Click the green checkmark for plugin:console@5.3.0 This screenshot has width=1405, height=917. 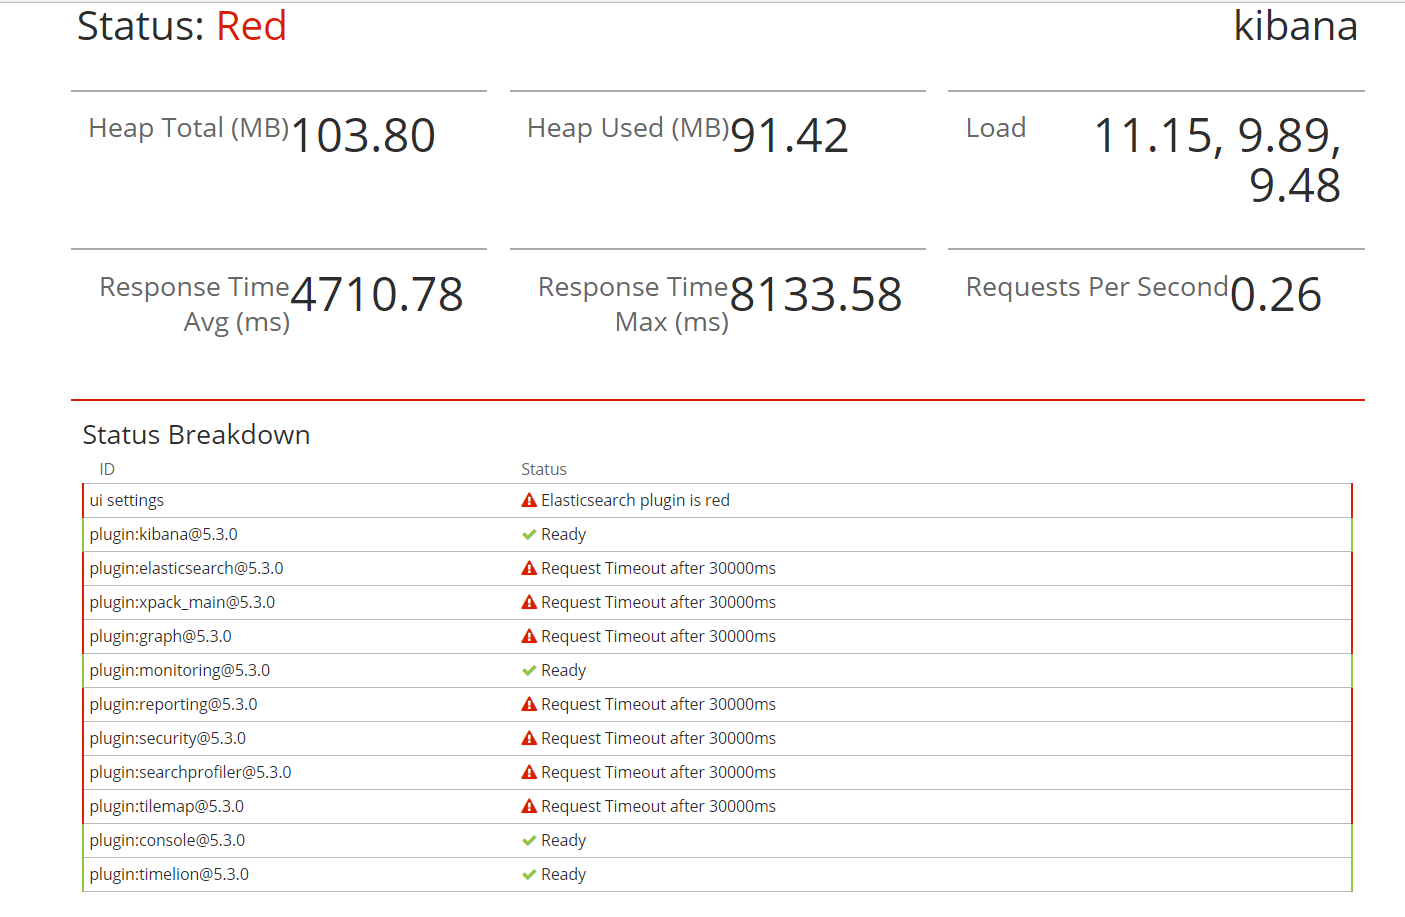click(529, 840)
